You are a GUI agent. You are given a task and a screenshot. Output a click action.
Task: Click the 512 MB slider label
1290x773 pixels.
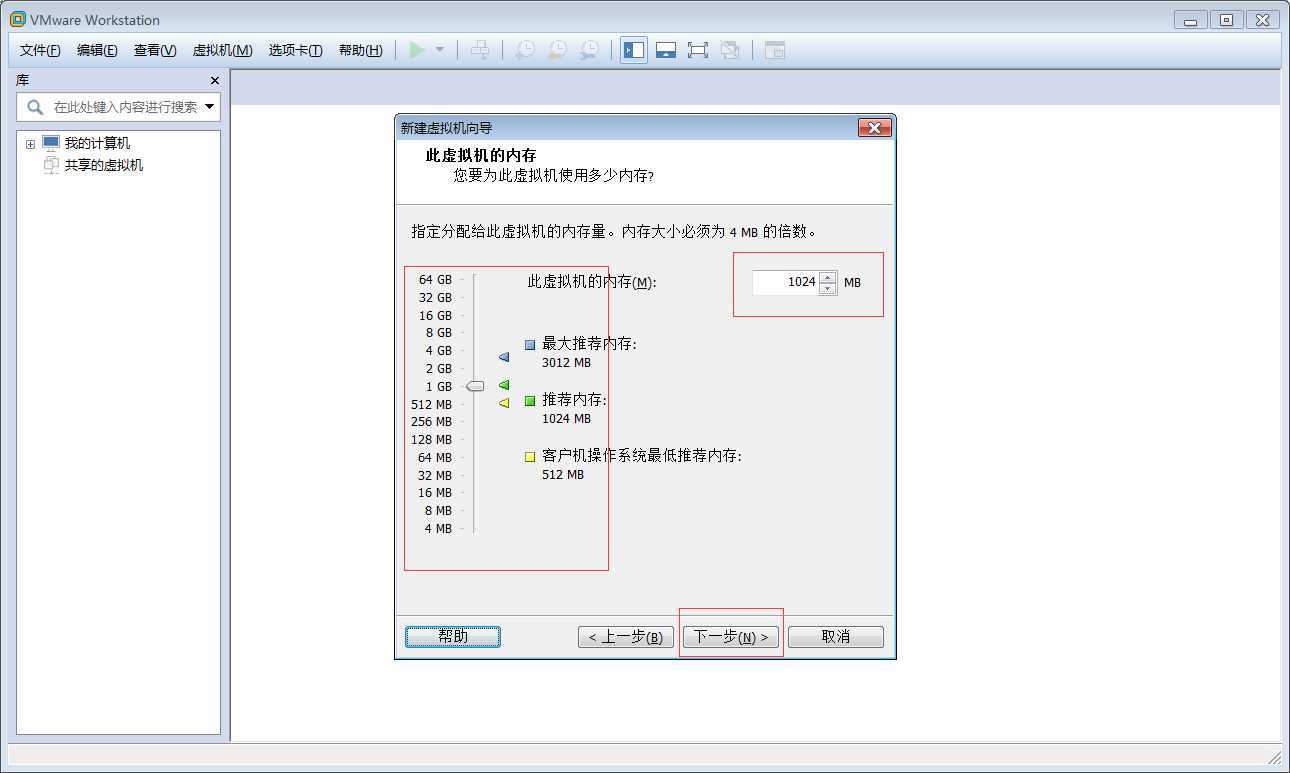point(431,405)
